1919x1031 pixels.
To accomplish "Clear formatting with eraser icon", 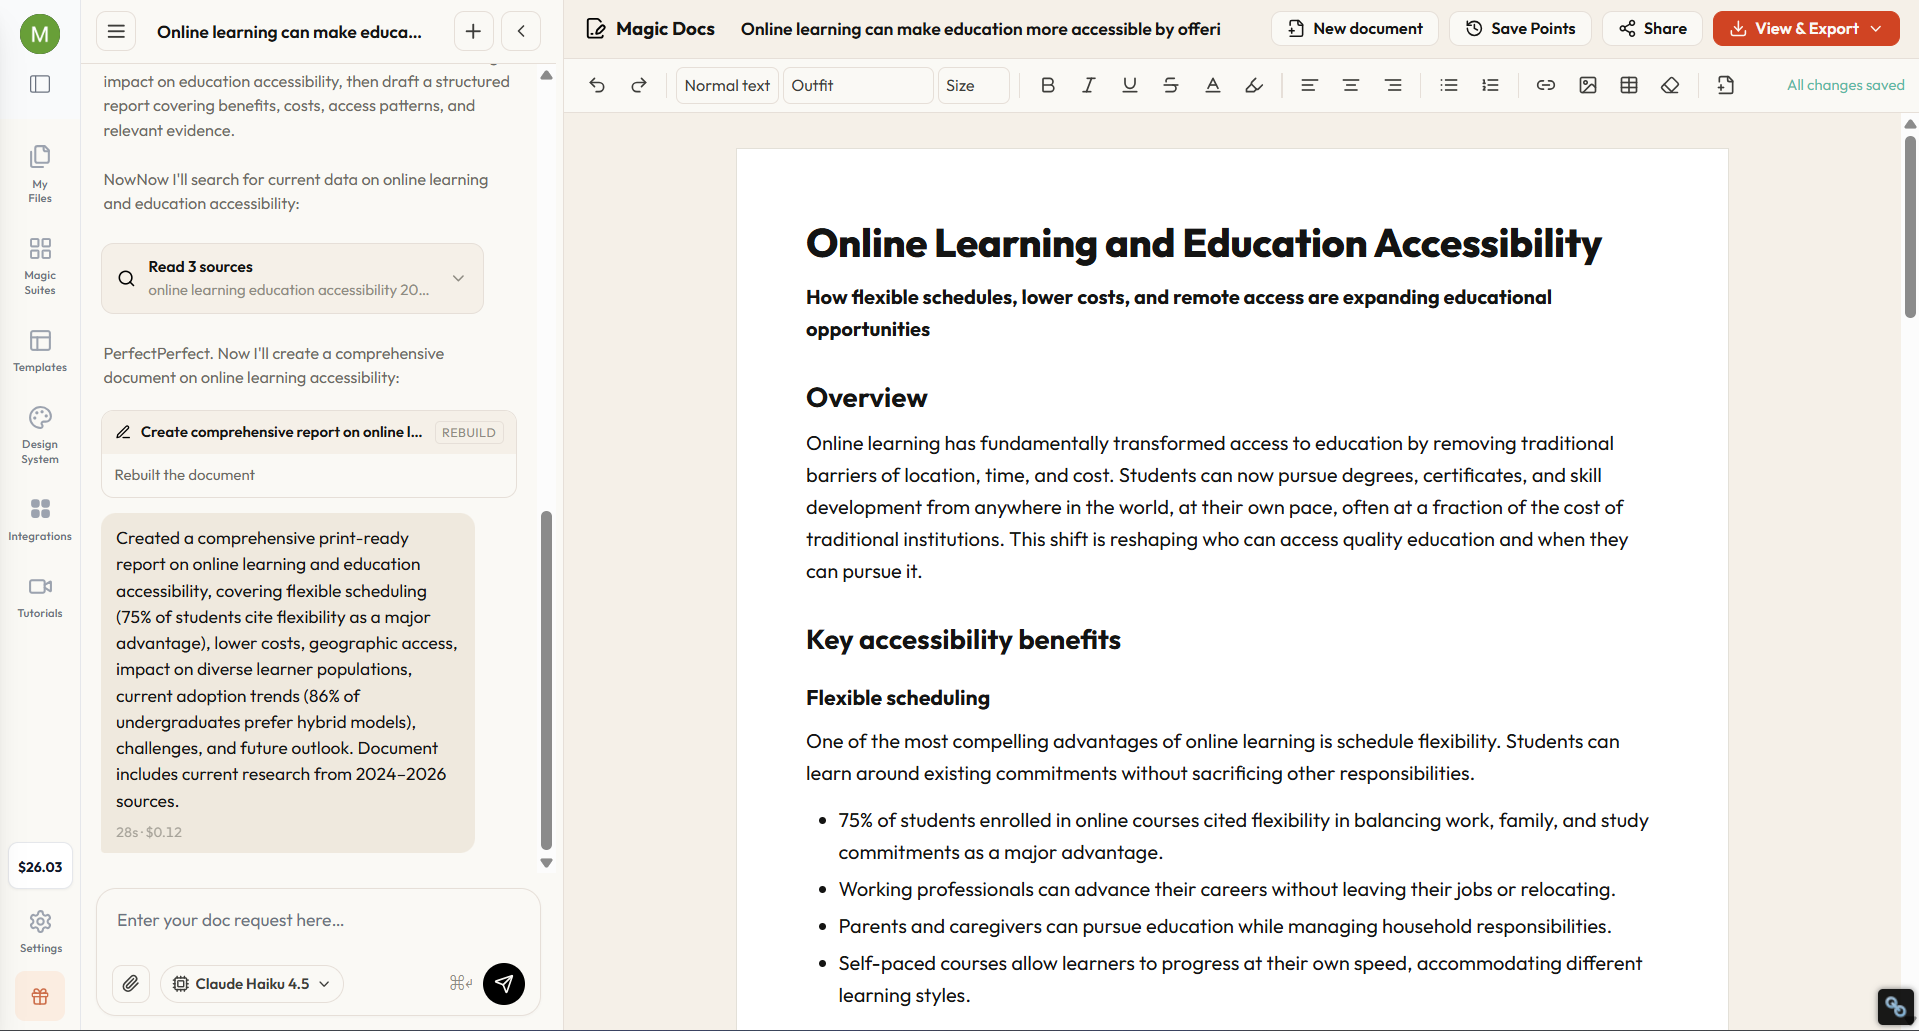I will click(x=1670, y=85).
